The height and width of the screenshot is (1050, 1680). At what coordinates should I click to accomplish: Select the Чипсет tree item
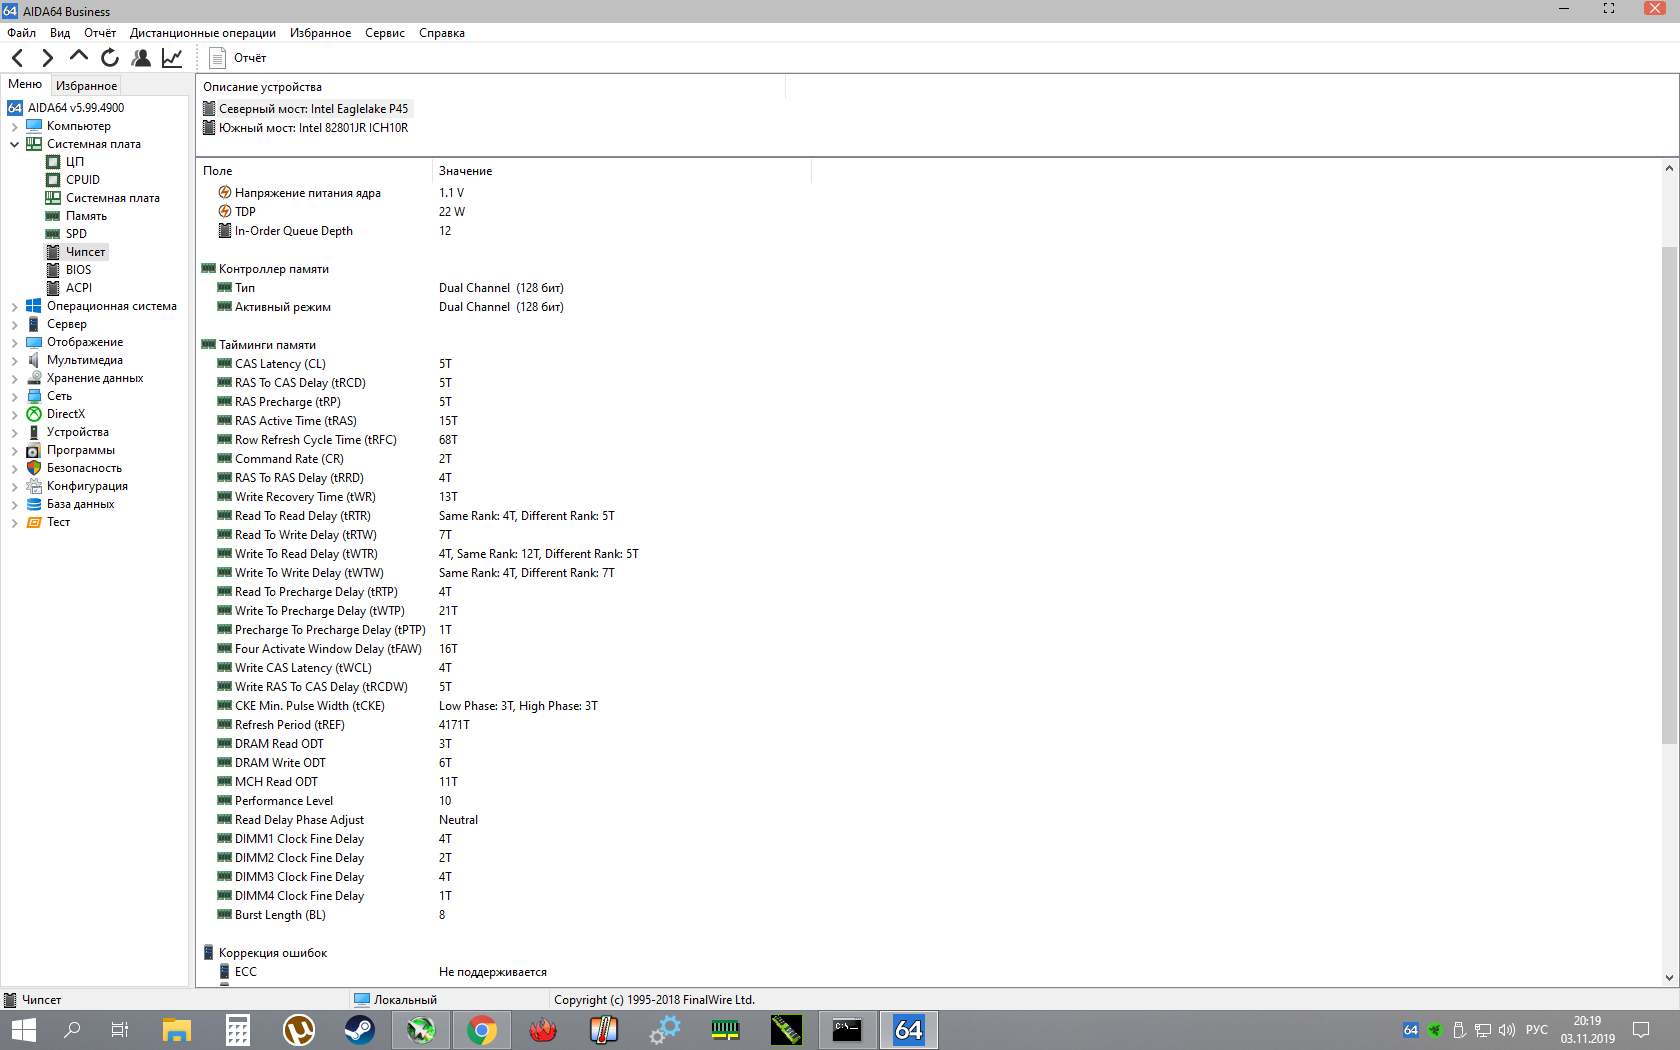point(85,252)
